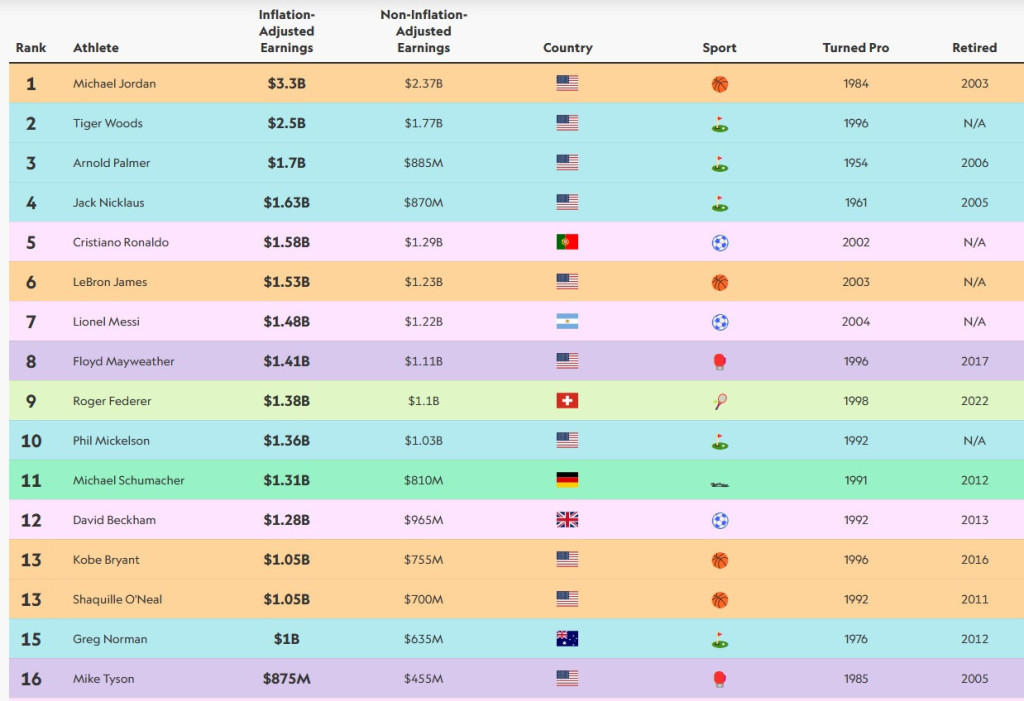Click the tennis racket icon for Roger Federer
Image resolution: width=1024 pixels, height=701 pixels.
coord(719,401)
